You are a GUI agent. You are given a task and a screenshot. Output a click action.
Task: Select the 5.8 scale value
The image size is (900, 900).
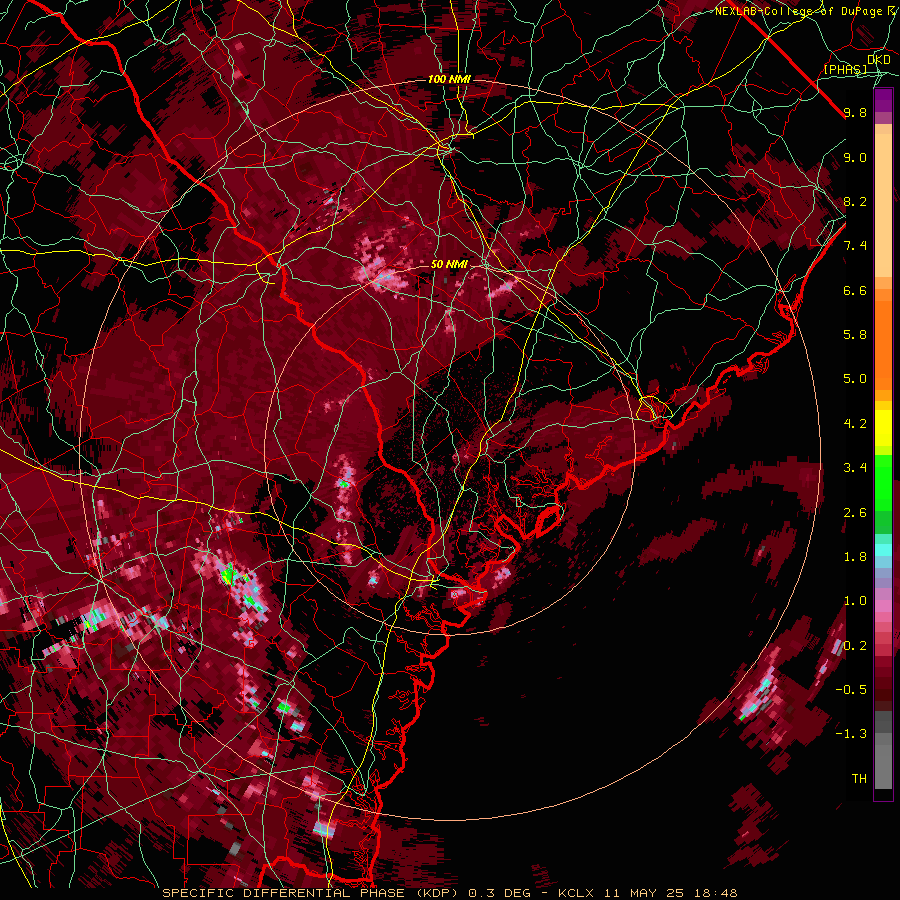[x=855, y=335]
